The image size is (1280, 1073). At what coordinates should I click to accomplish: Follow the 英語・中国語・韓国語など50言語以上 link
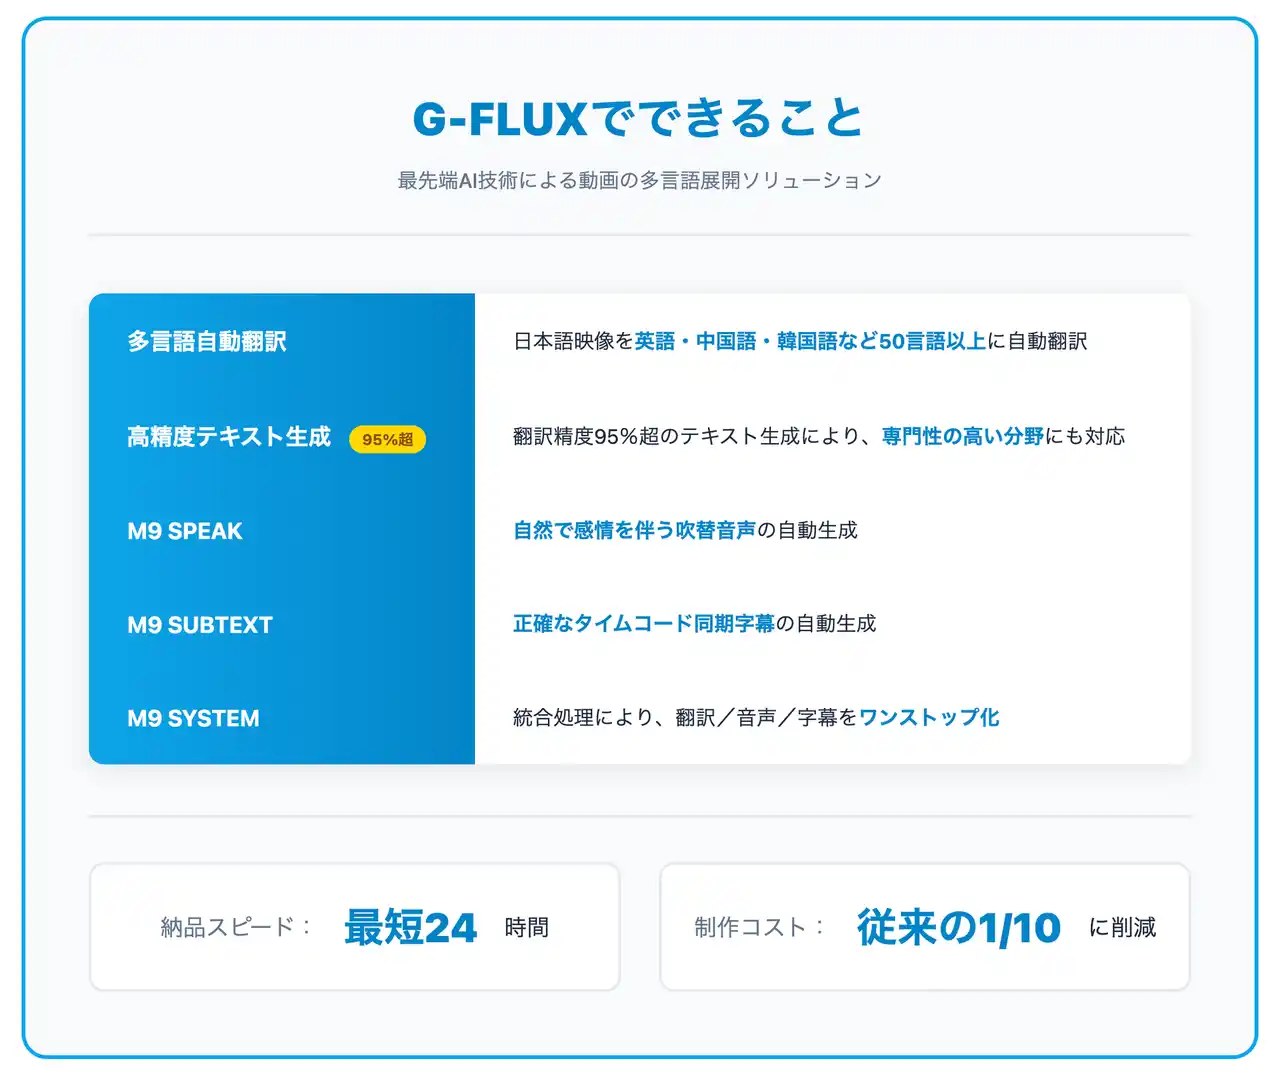(810, 342)
